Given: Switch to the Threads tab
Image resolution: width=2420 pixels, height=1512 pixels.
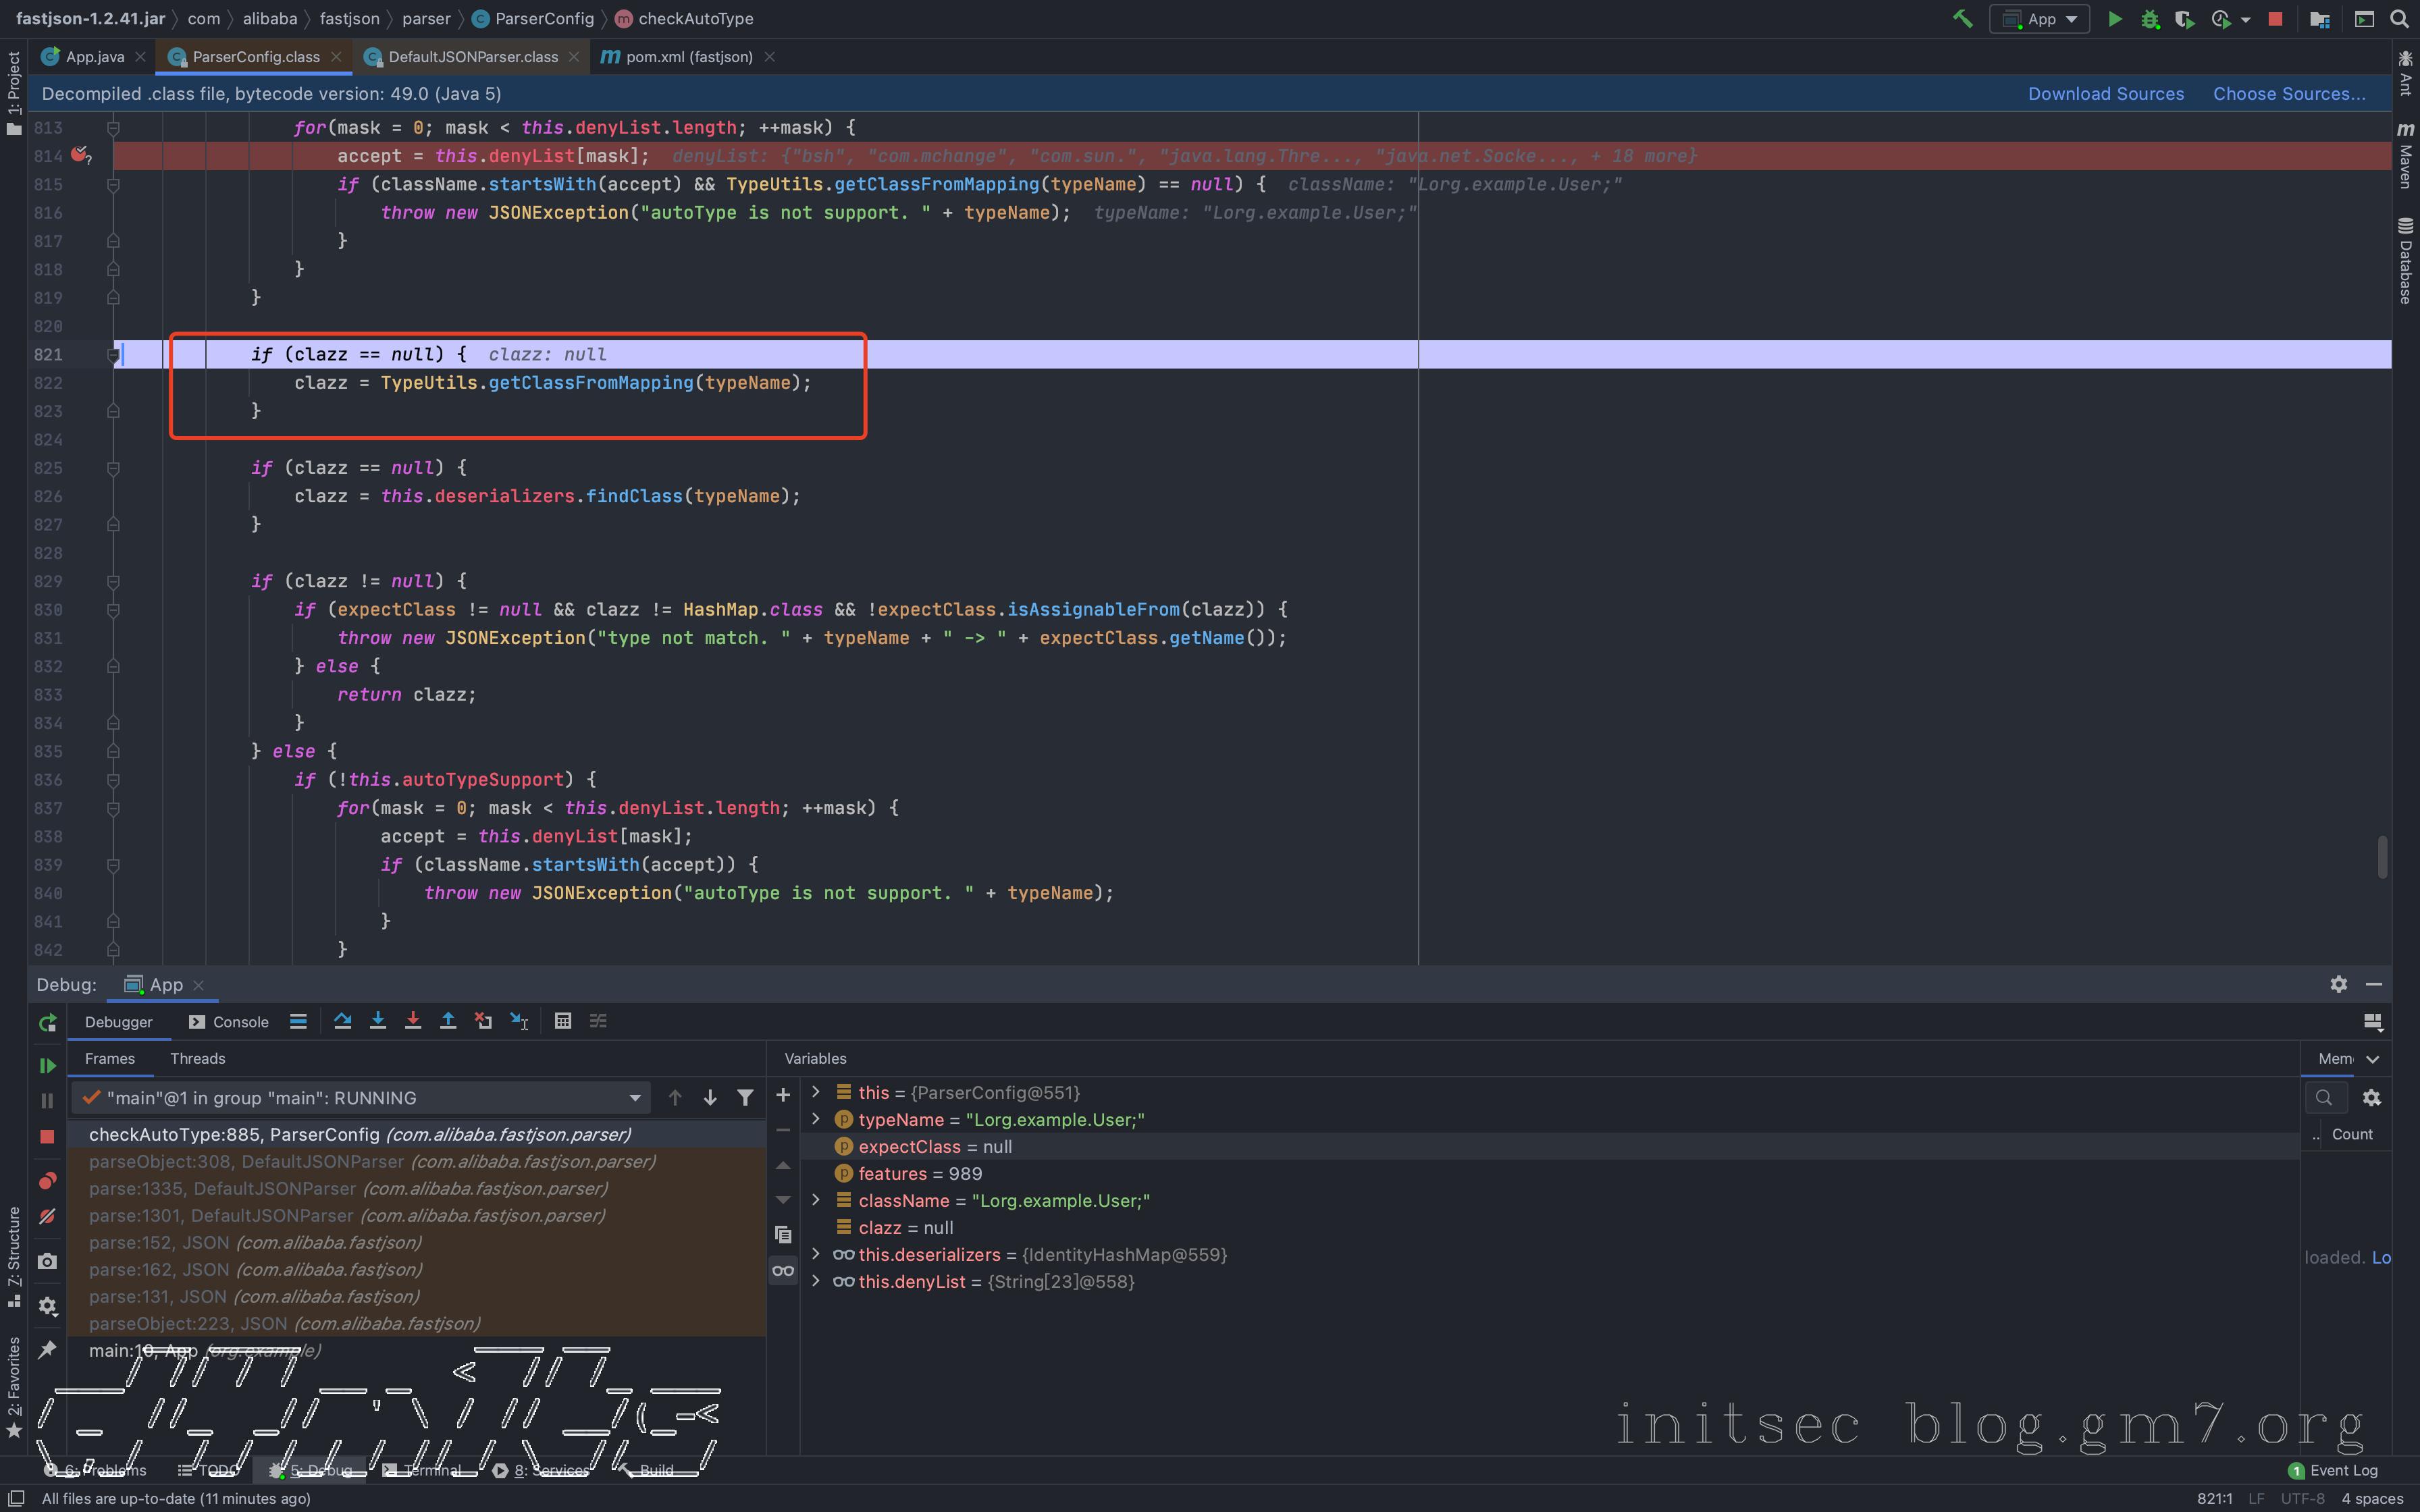Looking at the screenshot, I should click(197, 1058).
